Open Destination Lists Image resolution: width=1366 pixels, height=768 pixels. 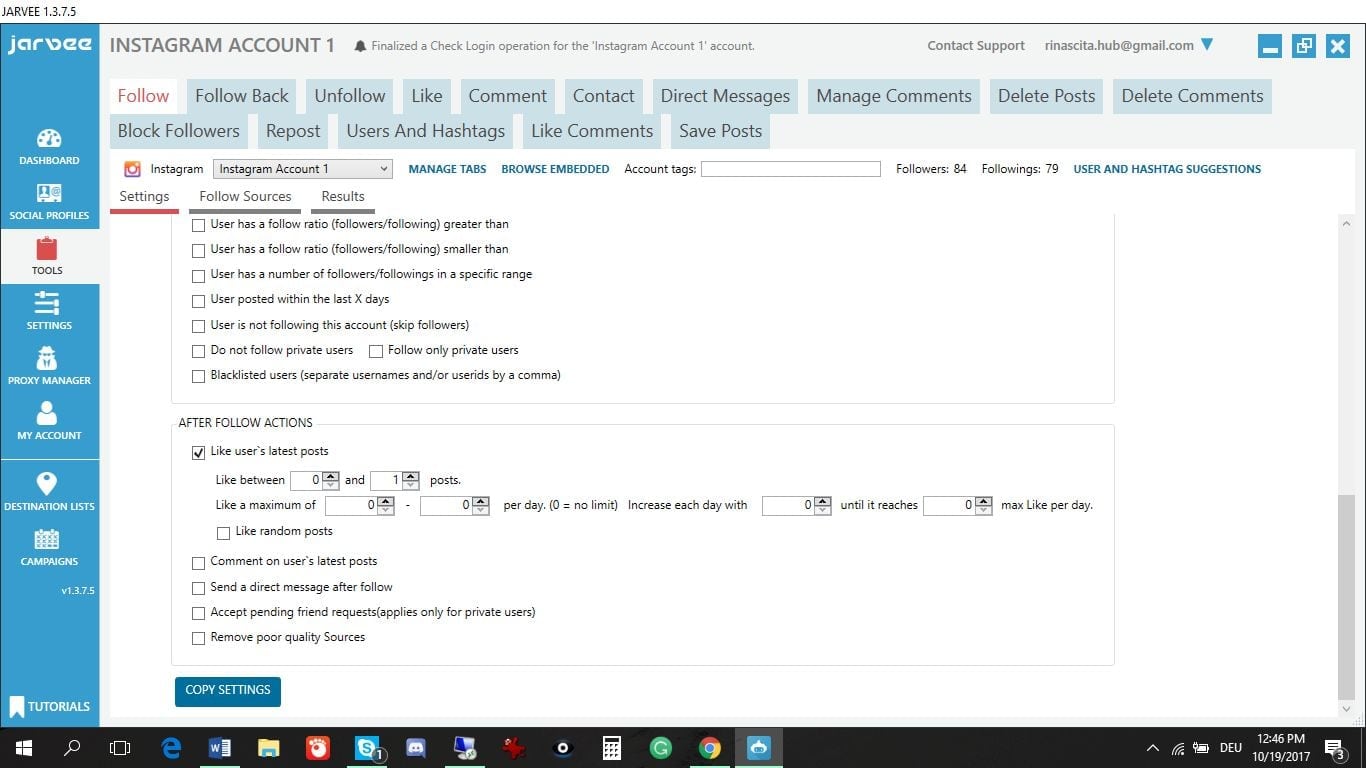pos(49,492)
